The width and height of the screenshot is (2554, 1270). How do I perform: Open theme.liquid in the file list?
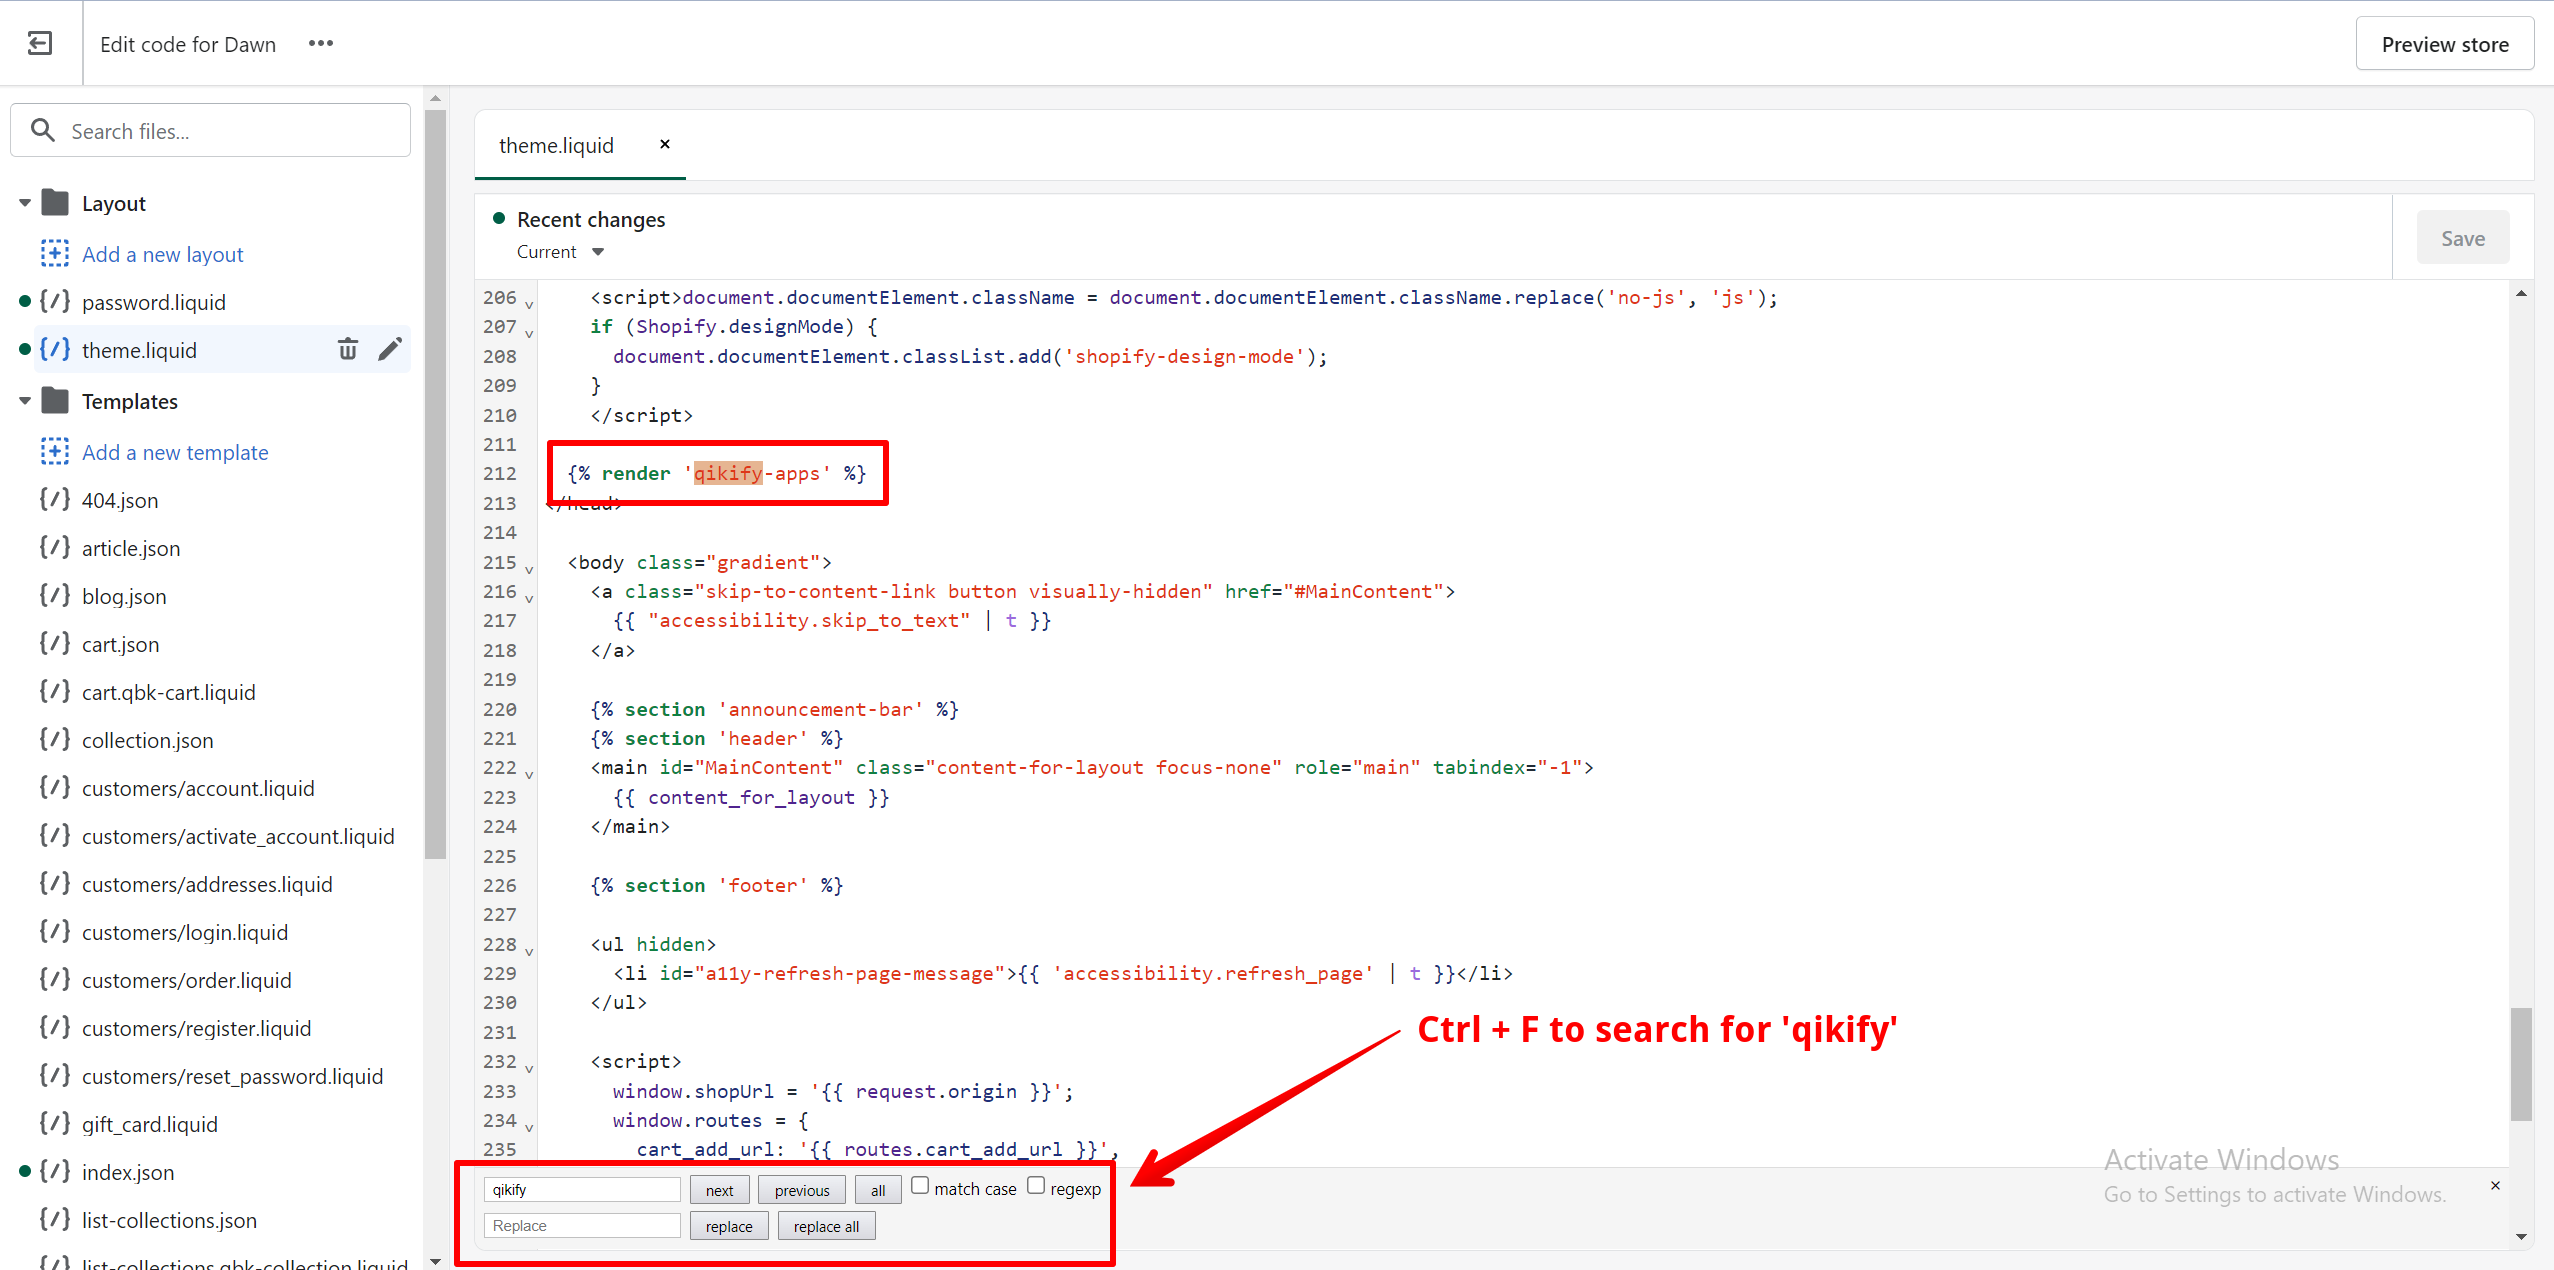coord(139,350)
